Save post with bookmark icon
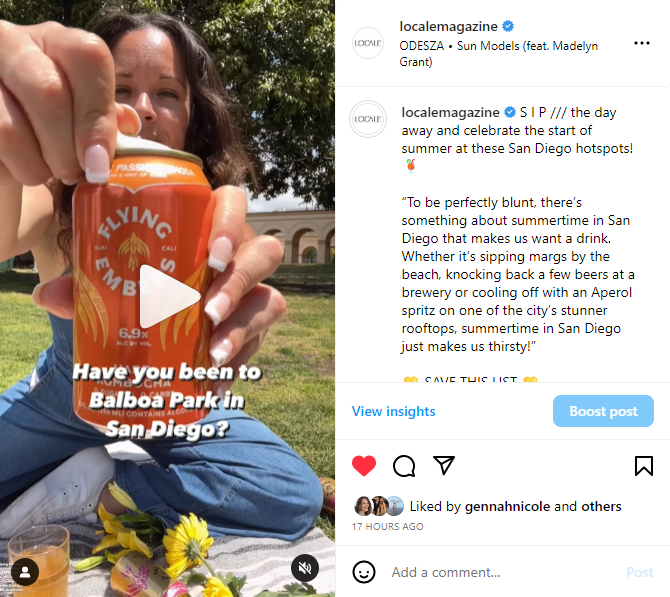This screenshot has height=597, width=670. click(644, 465)
